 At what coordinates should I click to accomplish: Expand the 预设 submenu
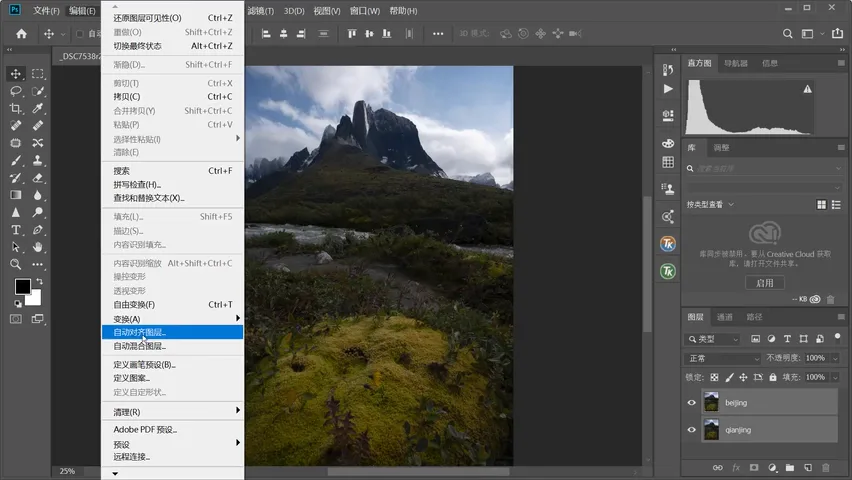tap(172, 444)
